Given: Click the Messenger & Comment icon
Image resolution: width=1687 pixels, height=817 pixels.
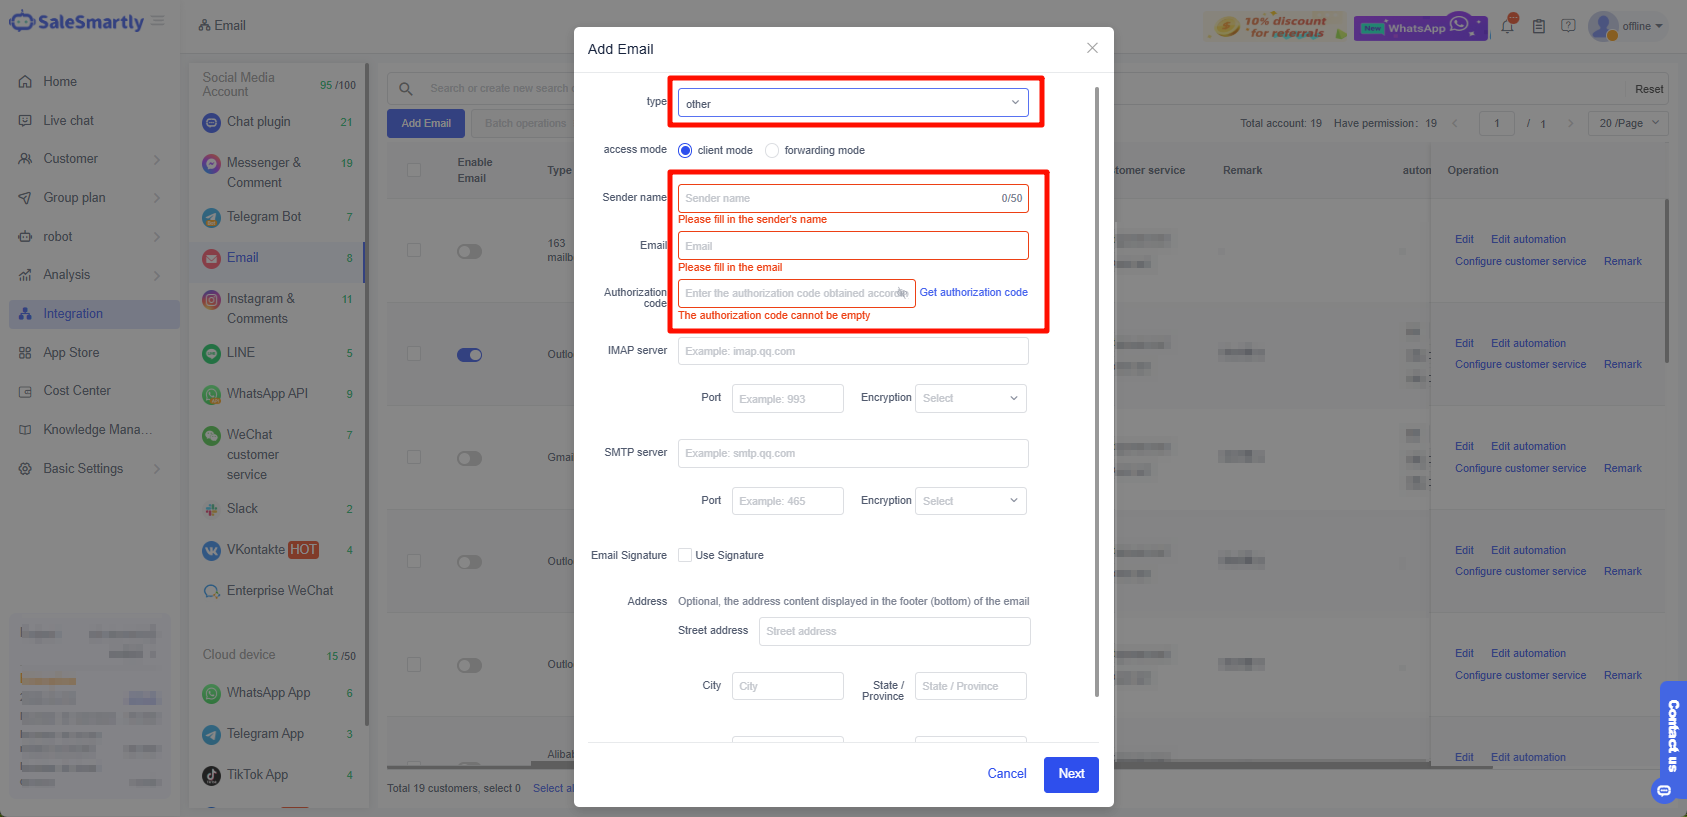Looking at the screenshot, I should pyautogui.click(x=211, y=163).
